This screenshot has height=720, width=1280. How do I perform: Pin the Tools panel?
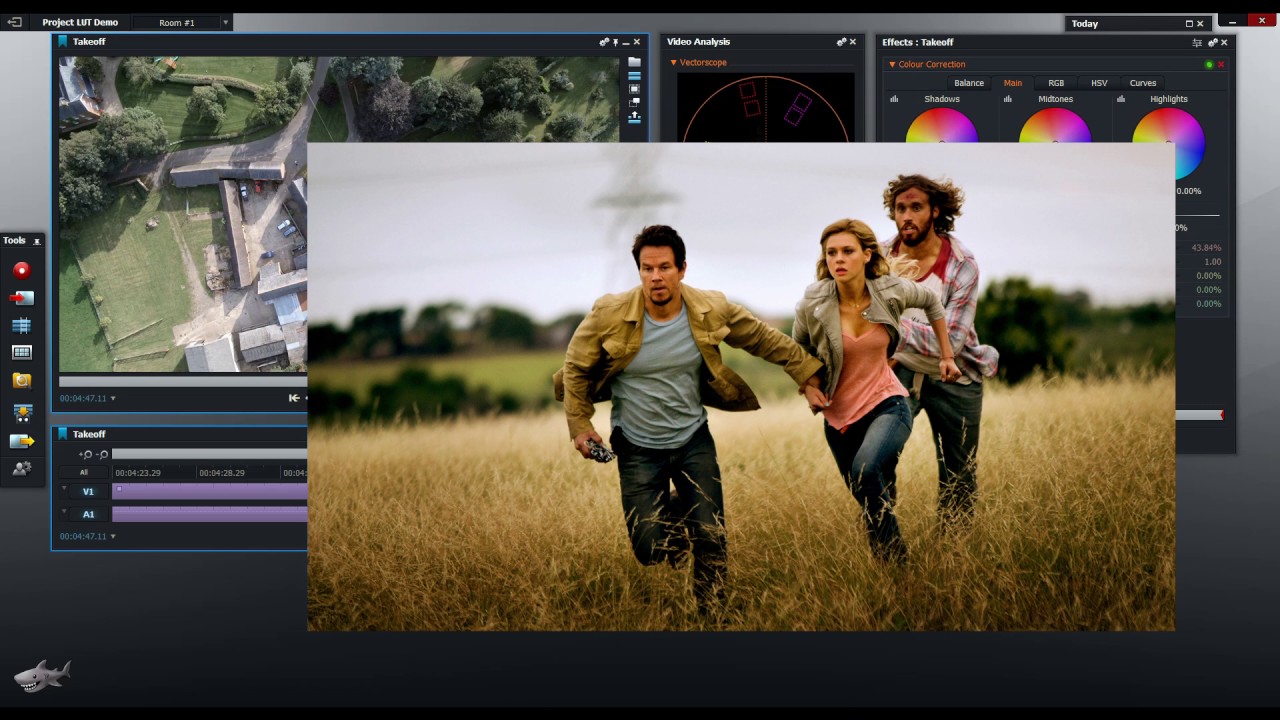tap(37, 241)
